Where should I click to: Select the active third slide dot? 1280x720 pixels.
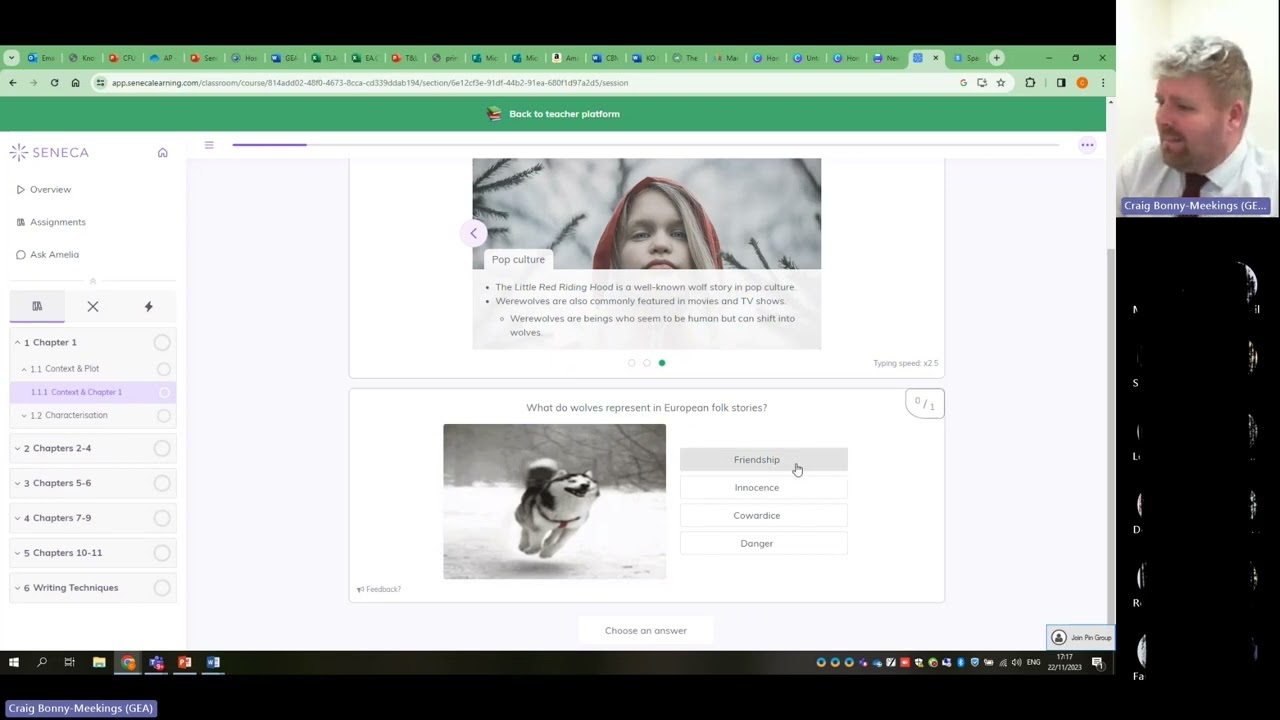click(x=662, y=363)
